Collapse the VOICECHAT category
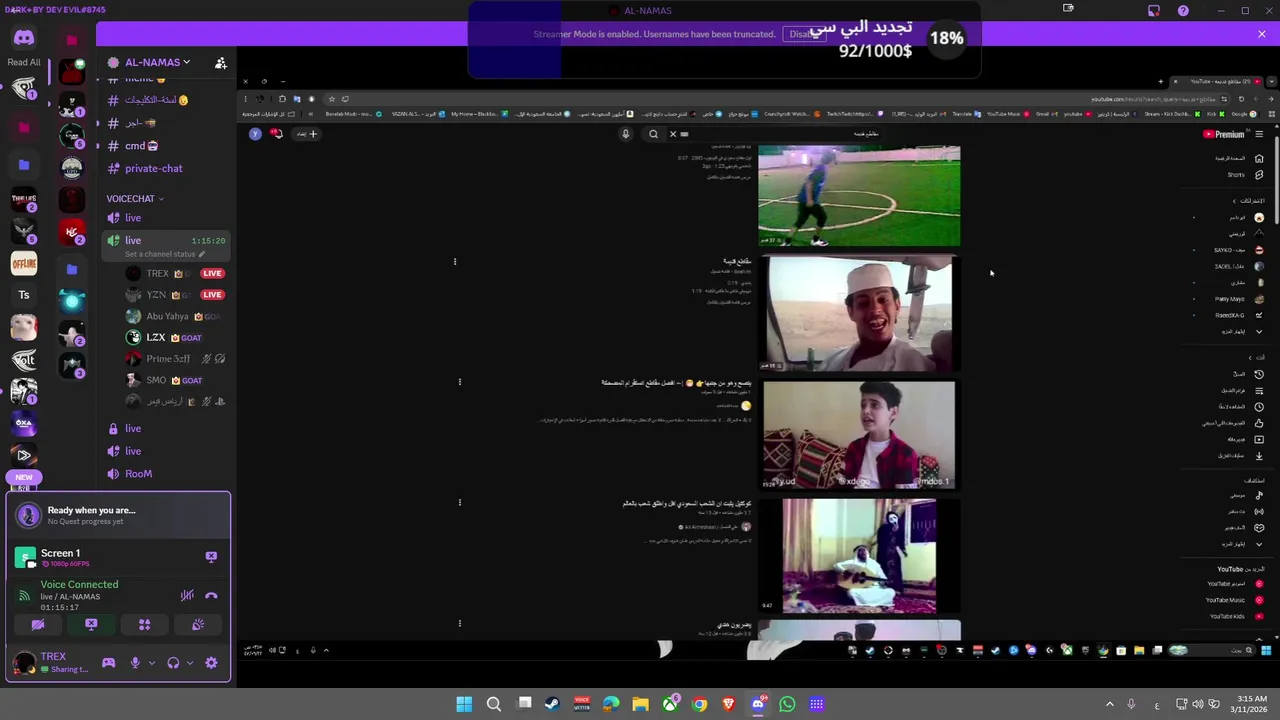Viewport: 1280px width, 720px height. 135,199
